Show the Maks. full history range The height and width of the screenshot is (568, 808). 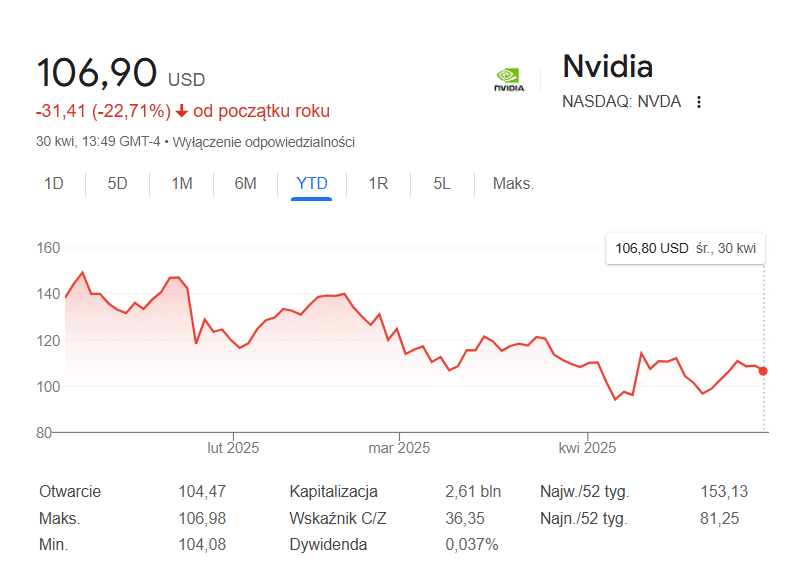pos(513,183)
